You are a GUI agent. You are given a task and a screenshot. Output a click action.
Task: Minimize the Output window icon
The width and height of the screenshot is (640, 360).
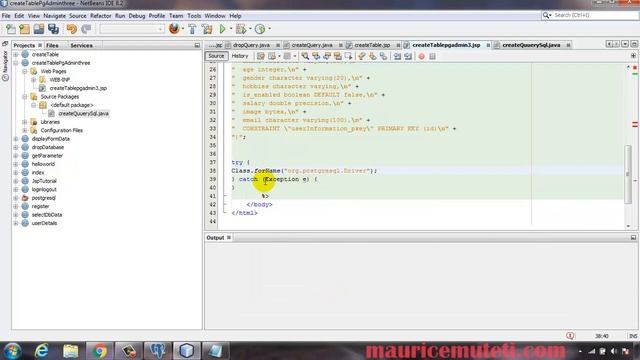click(x=633, y=238)
